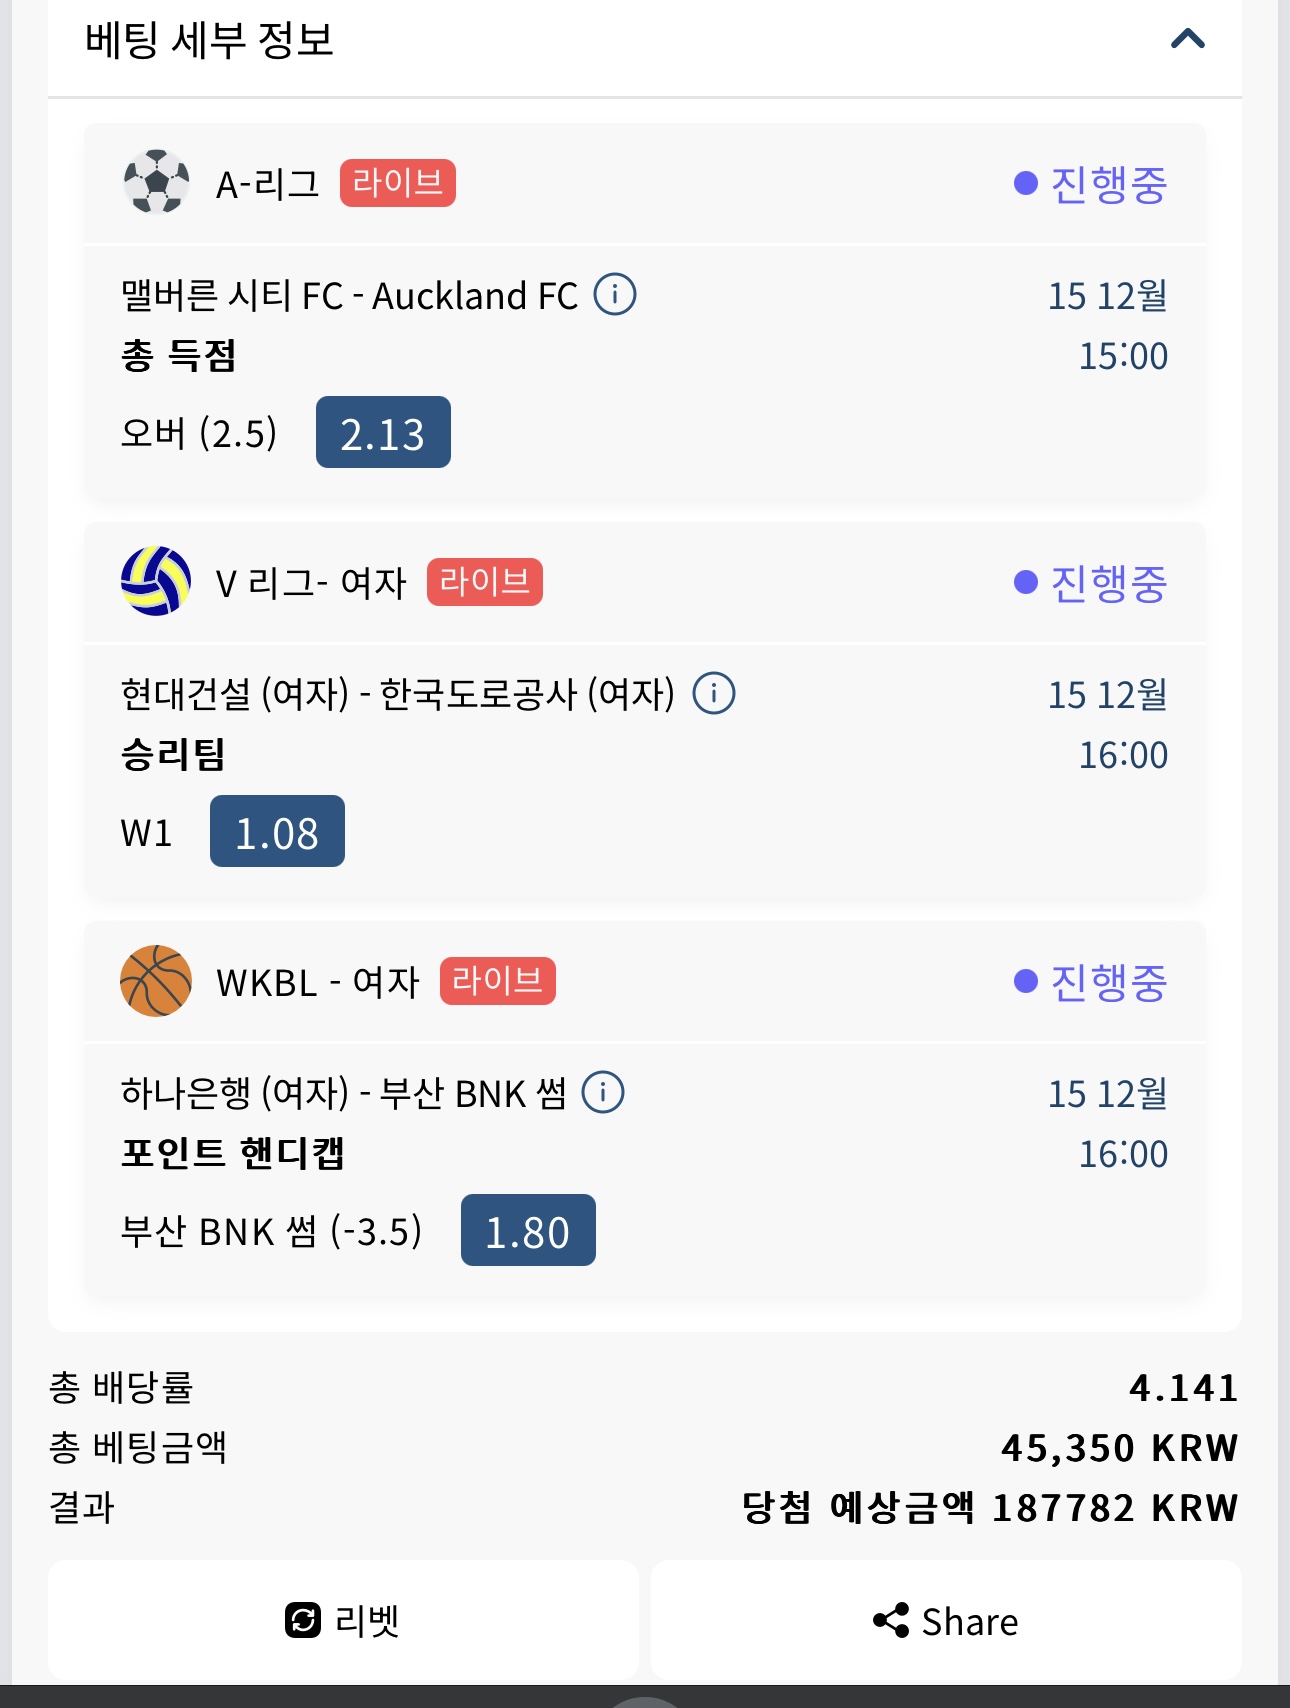Select the 1.08 odds box

tap(277, 832)
